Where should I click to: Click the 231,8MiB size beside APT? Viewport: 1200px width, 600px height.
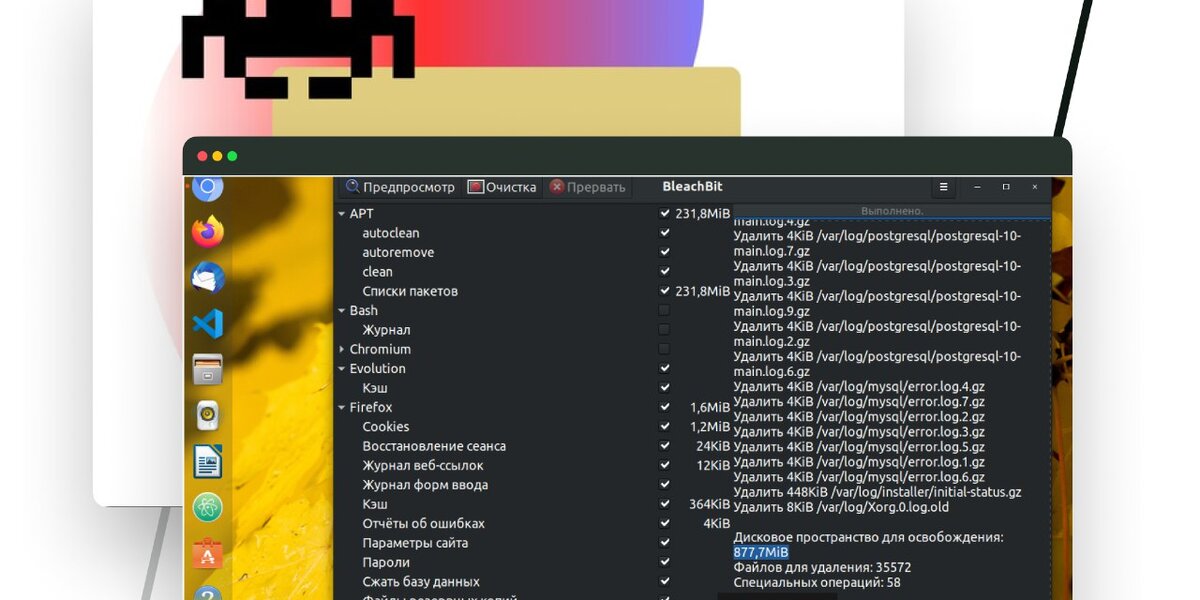pyautogui.click(x=703, y=214)
